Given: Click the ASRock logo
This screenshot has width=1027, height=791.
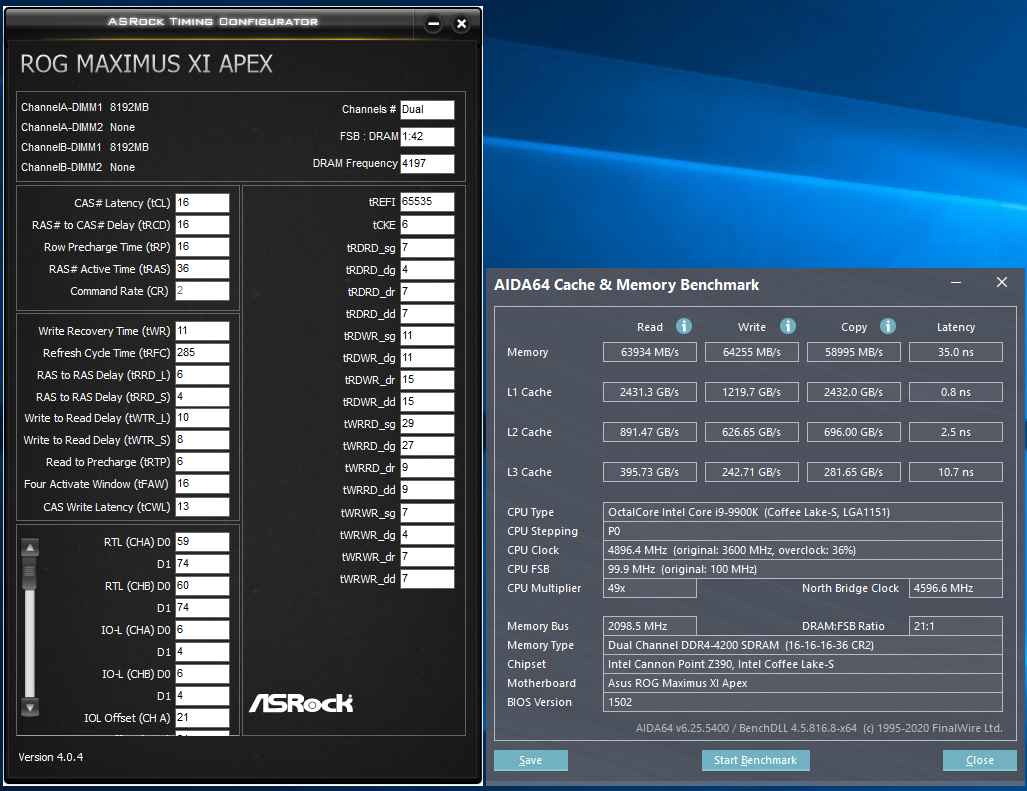Looking at the screenshot, I should point(301,703).
